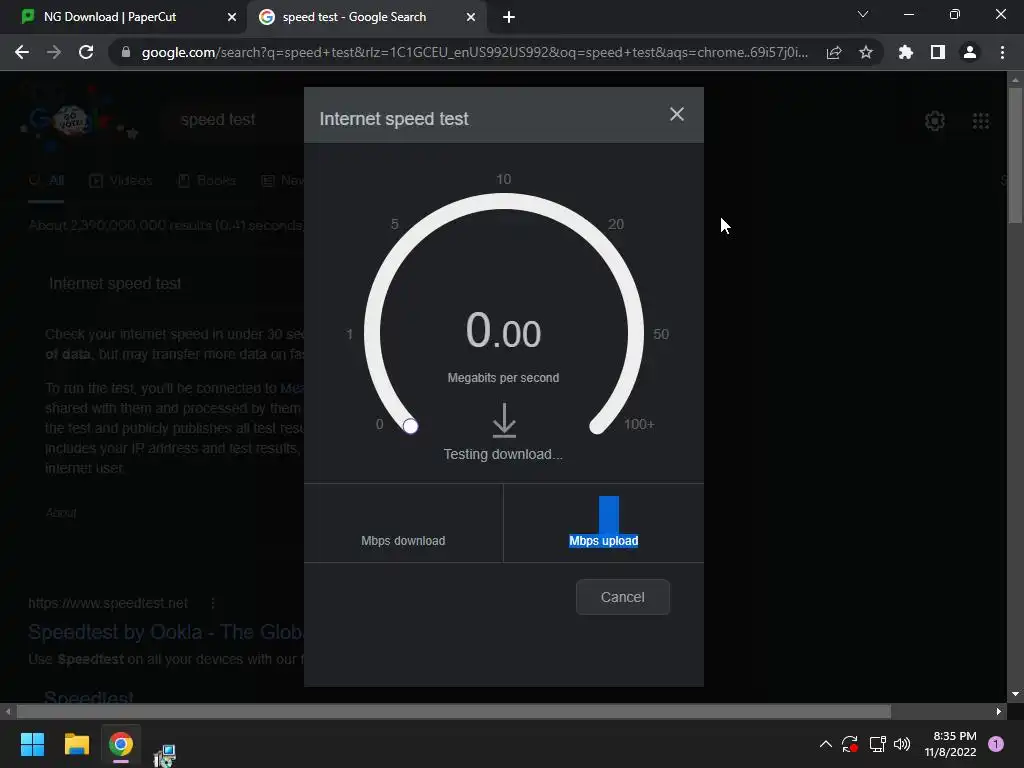Open the Speedtest by Ookla result link
This screenshot has height=768, width=1024.
tap(166, 632)
